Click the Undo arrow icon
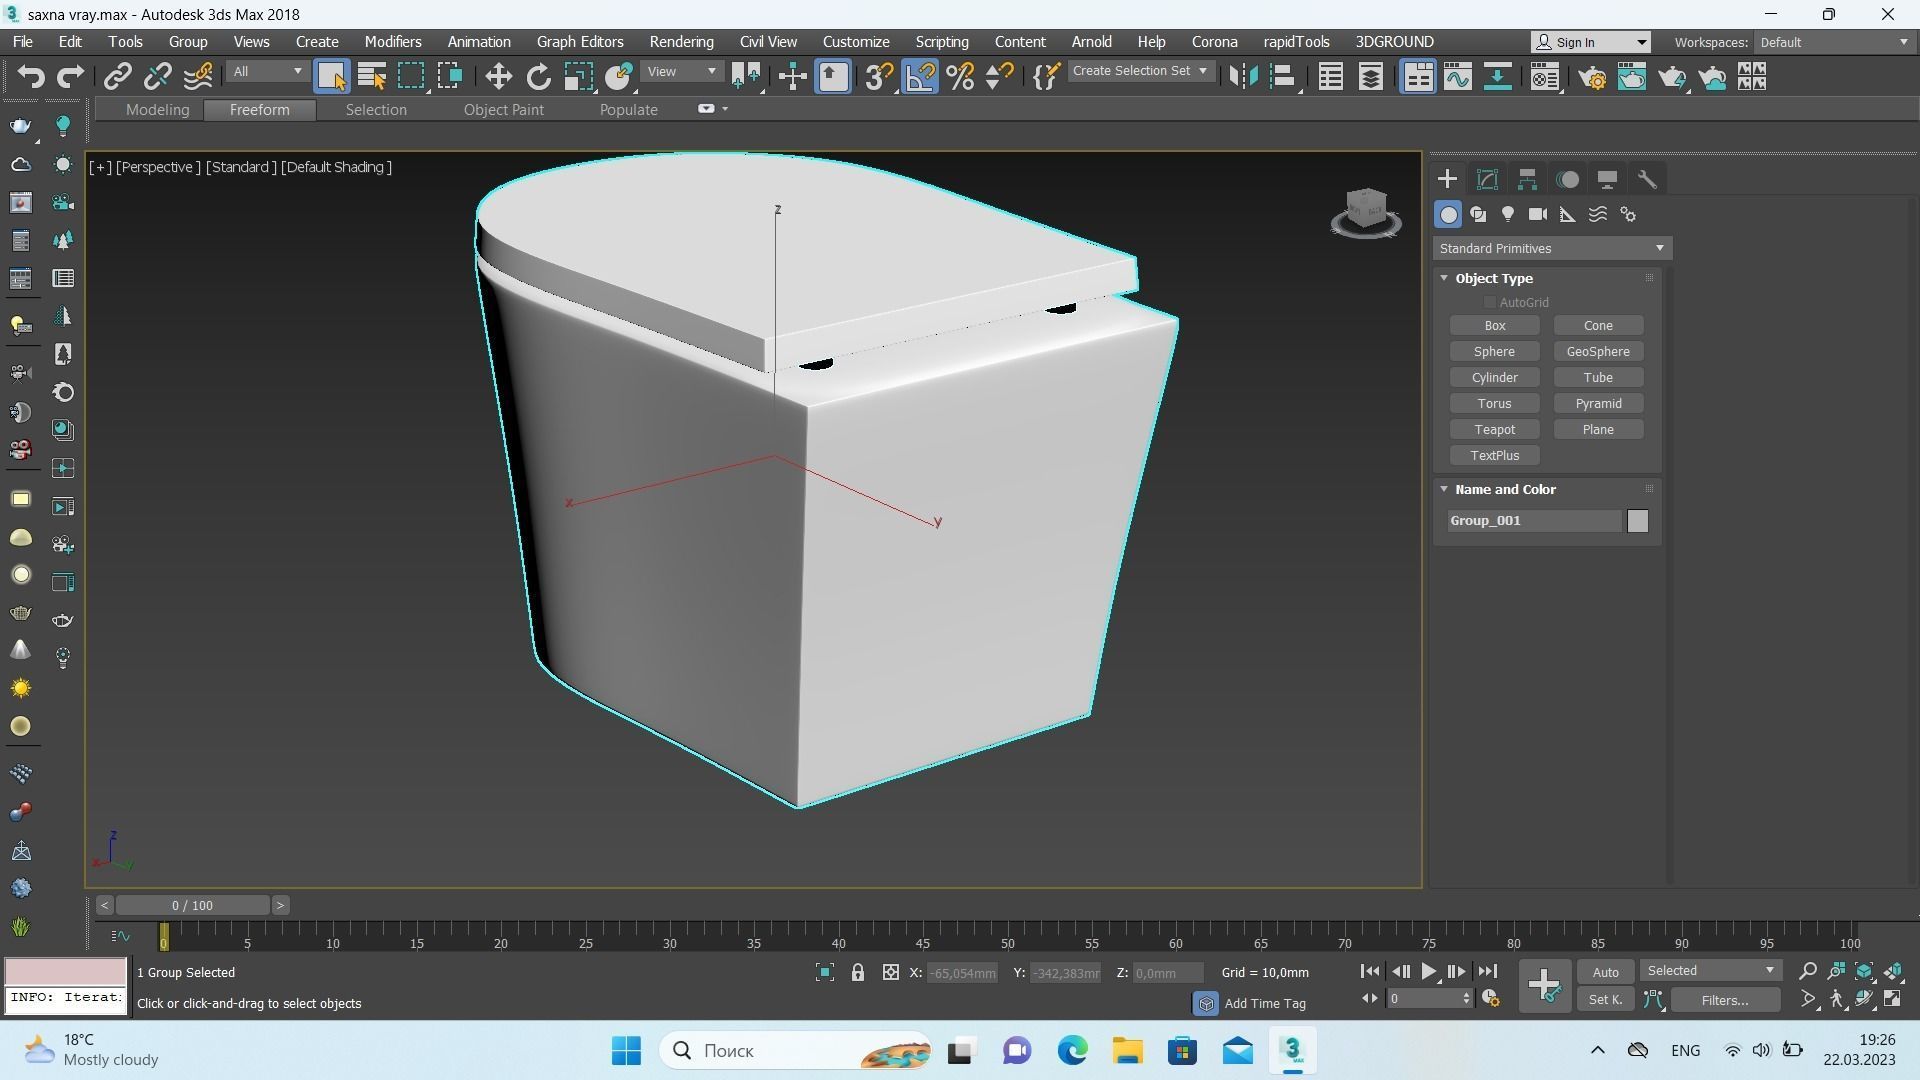Image resolution: width=1920 pixels, height=1080 pixels. pos(31,77)
